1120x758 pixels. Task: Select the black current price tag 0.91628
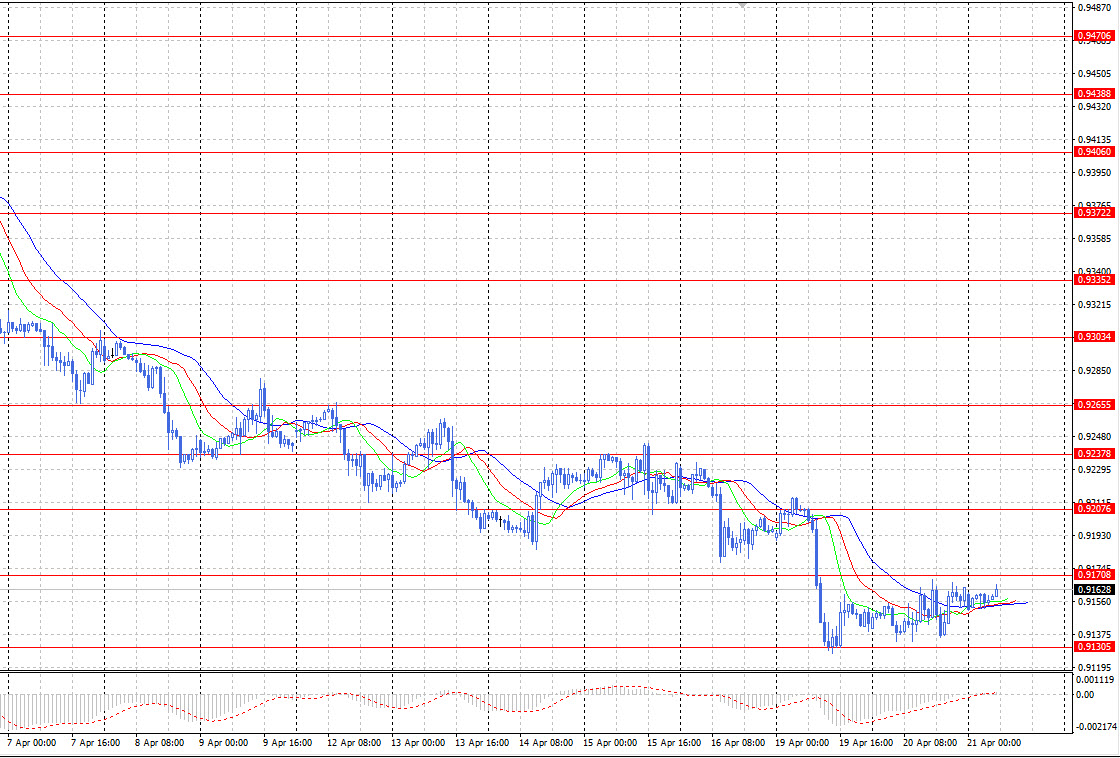point(1094,589)
